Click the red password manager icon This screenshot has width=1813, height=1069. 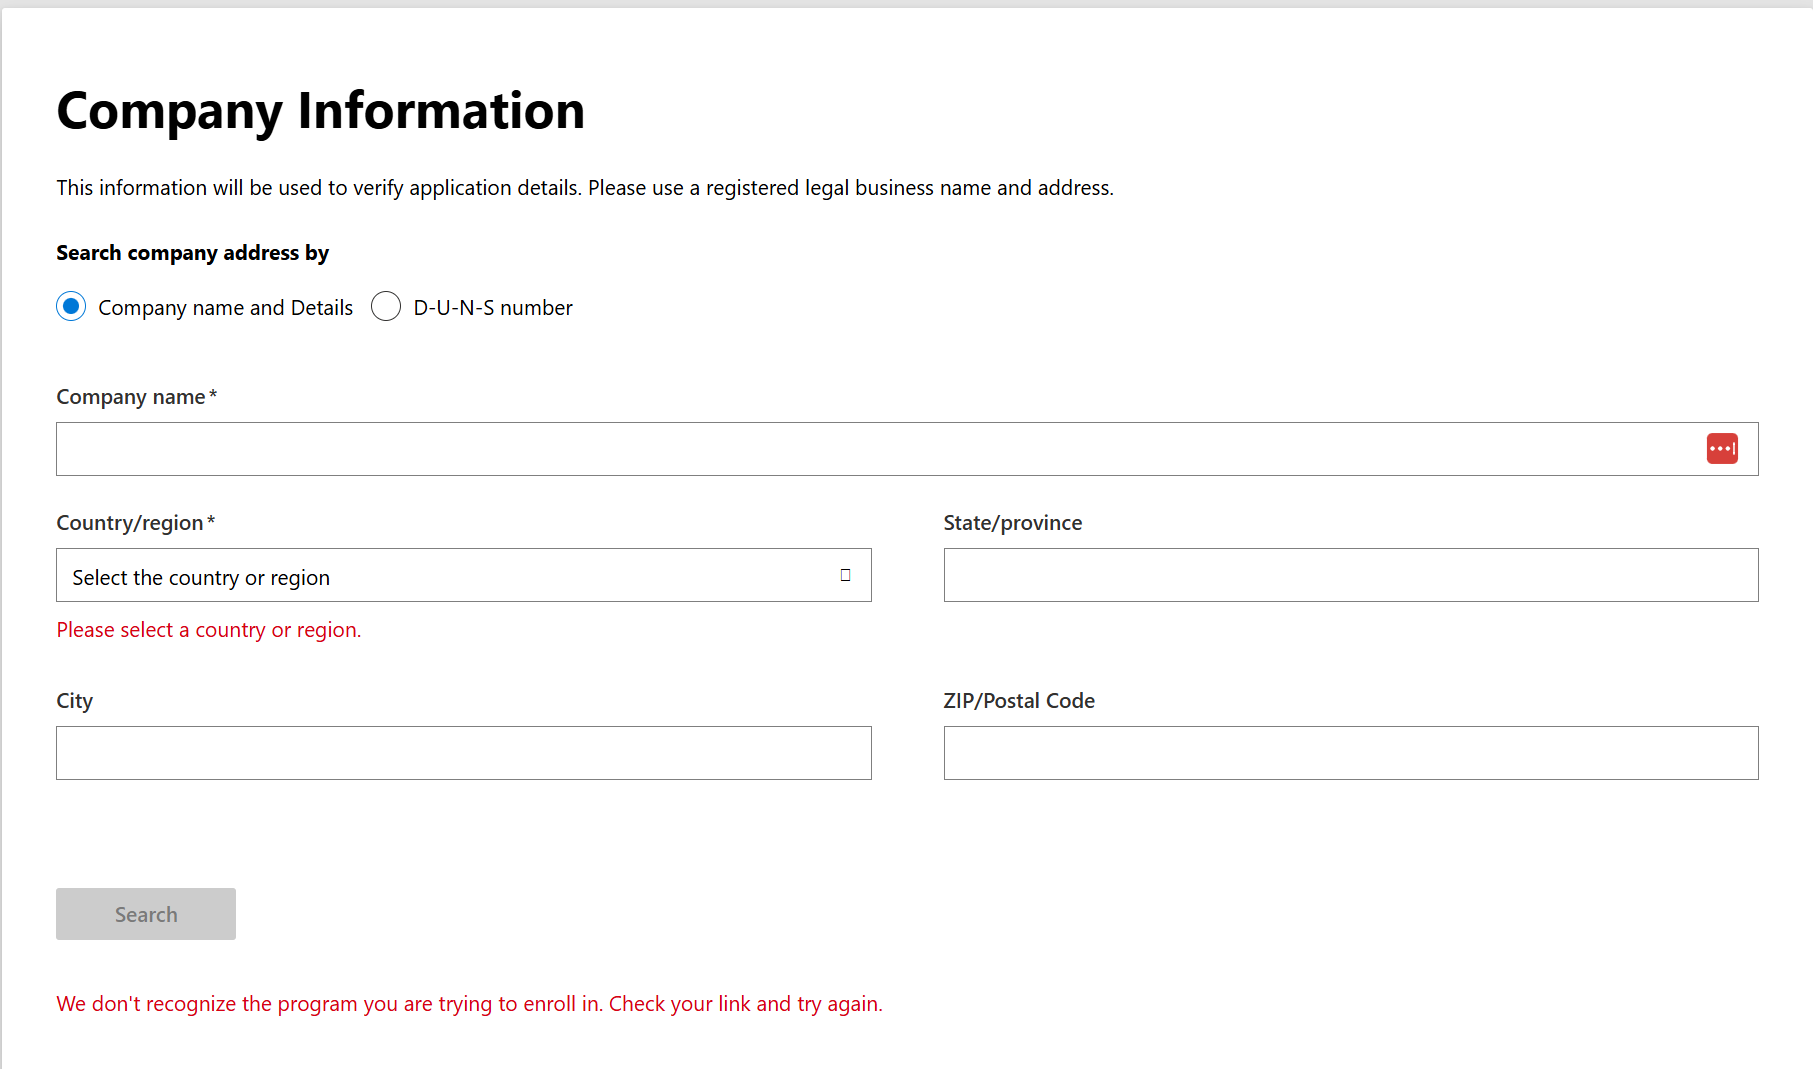1721,449
